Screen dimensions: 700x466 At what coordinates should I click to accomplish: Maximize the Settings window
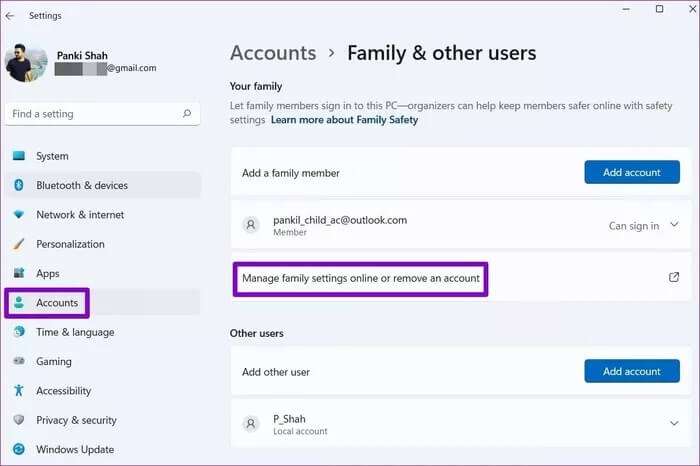[659, 9]
